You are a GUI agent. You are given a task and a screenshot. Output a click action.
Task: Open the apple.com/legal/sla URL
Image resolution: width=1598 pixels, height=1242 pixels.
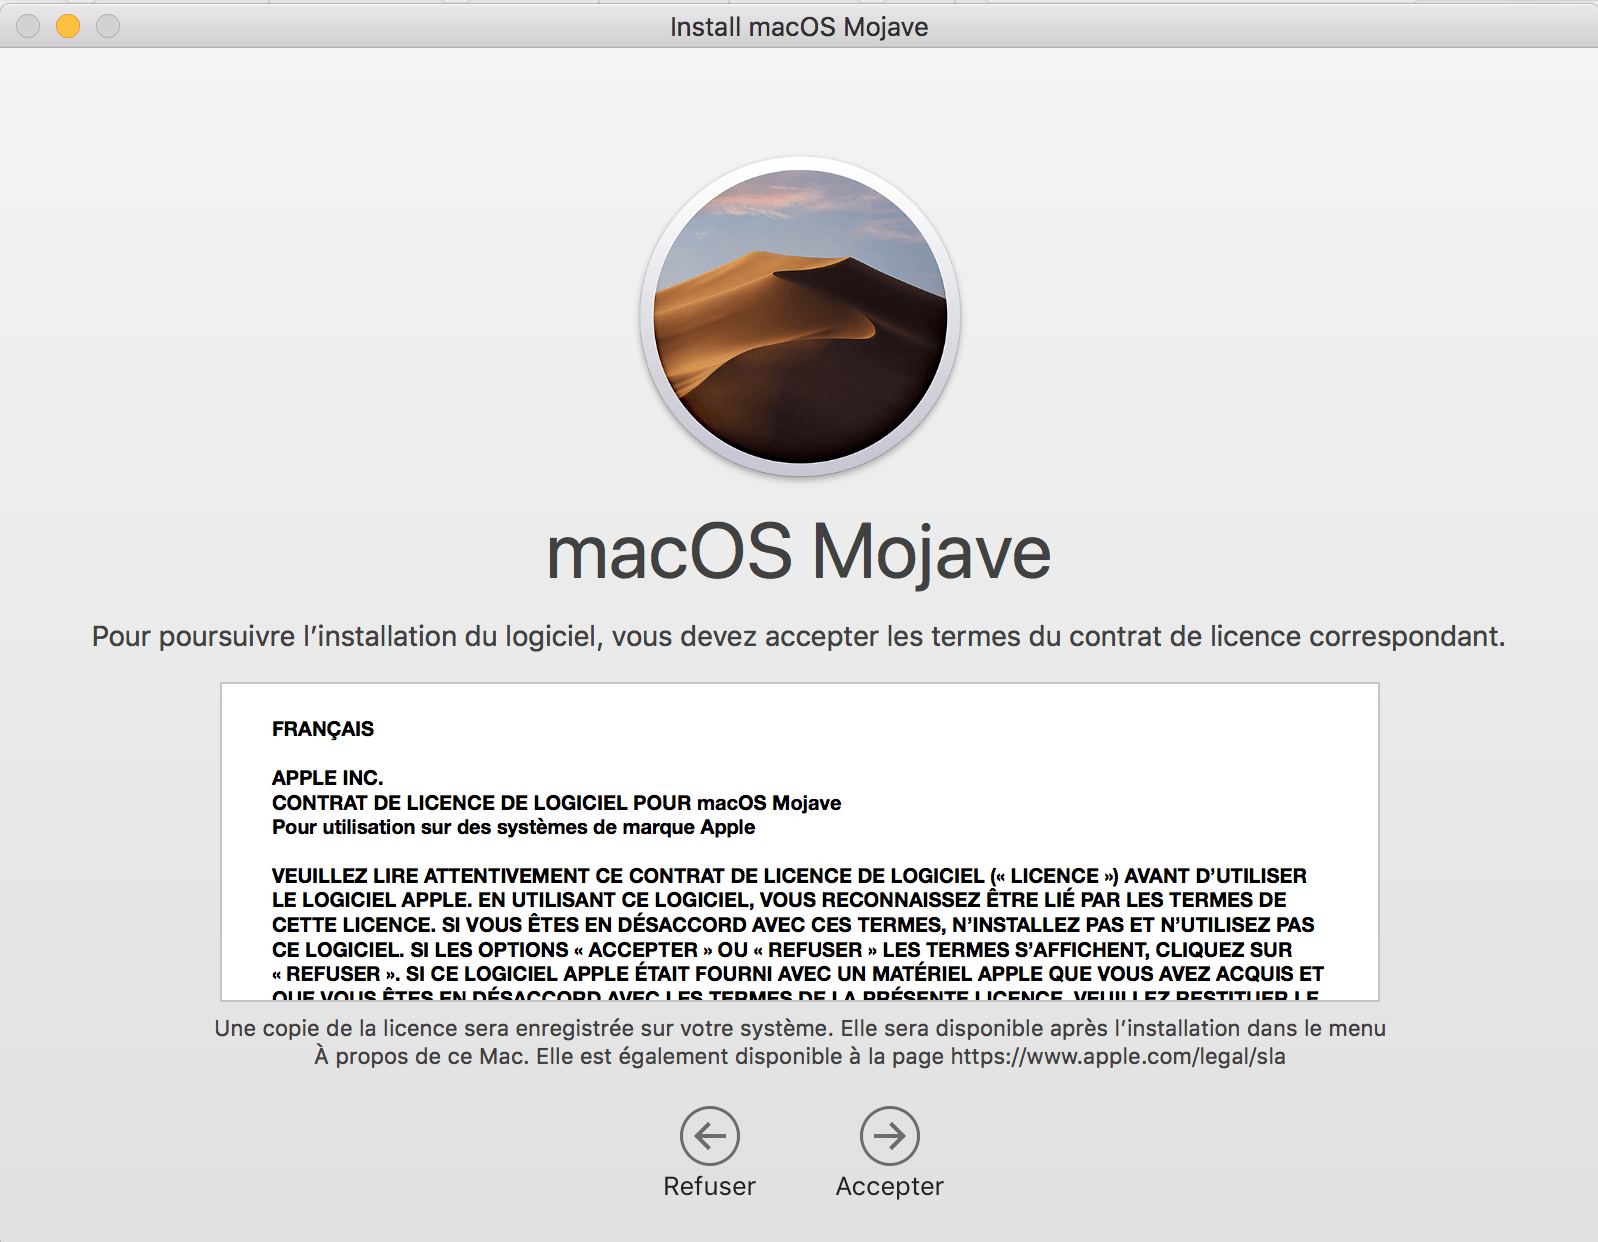click(1117, 1056)
